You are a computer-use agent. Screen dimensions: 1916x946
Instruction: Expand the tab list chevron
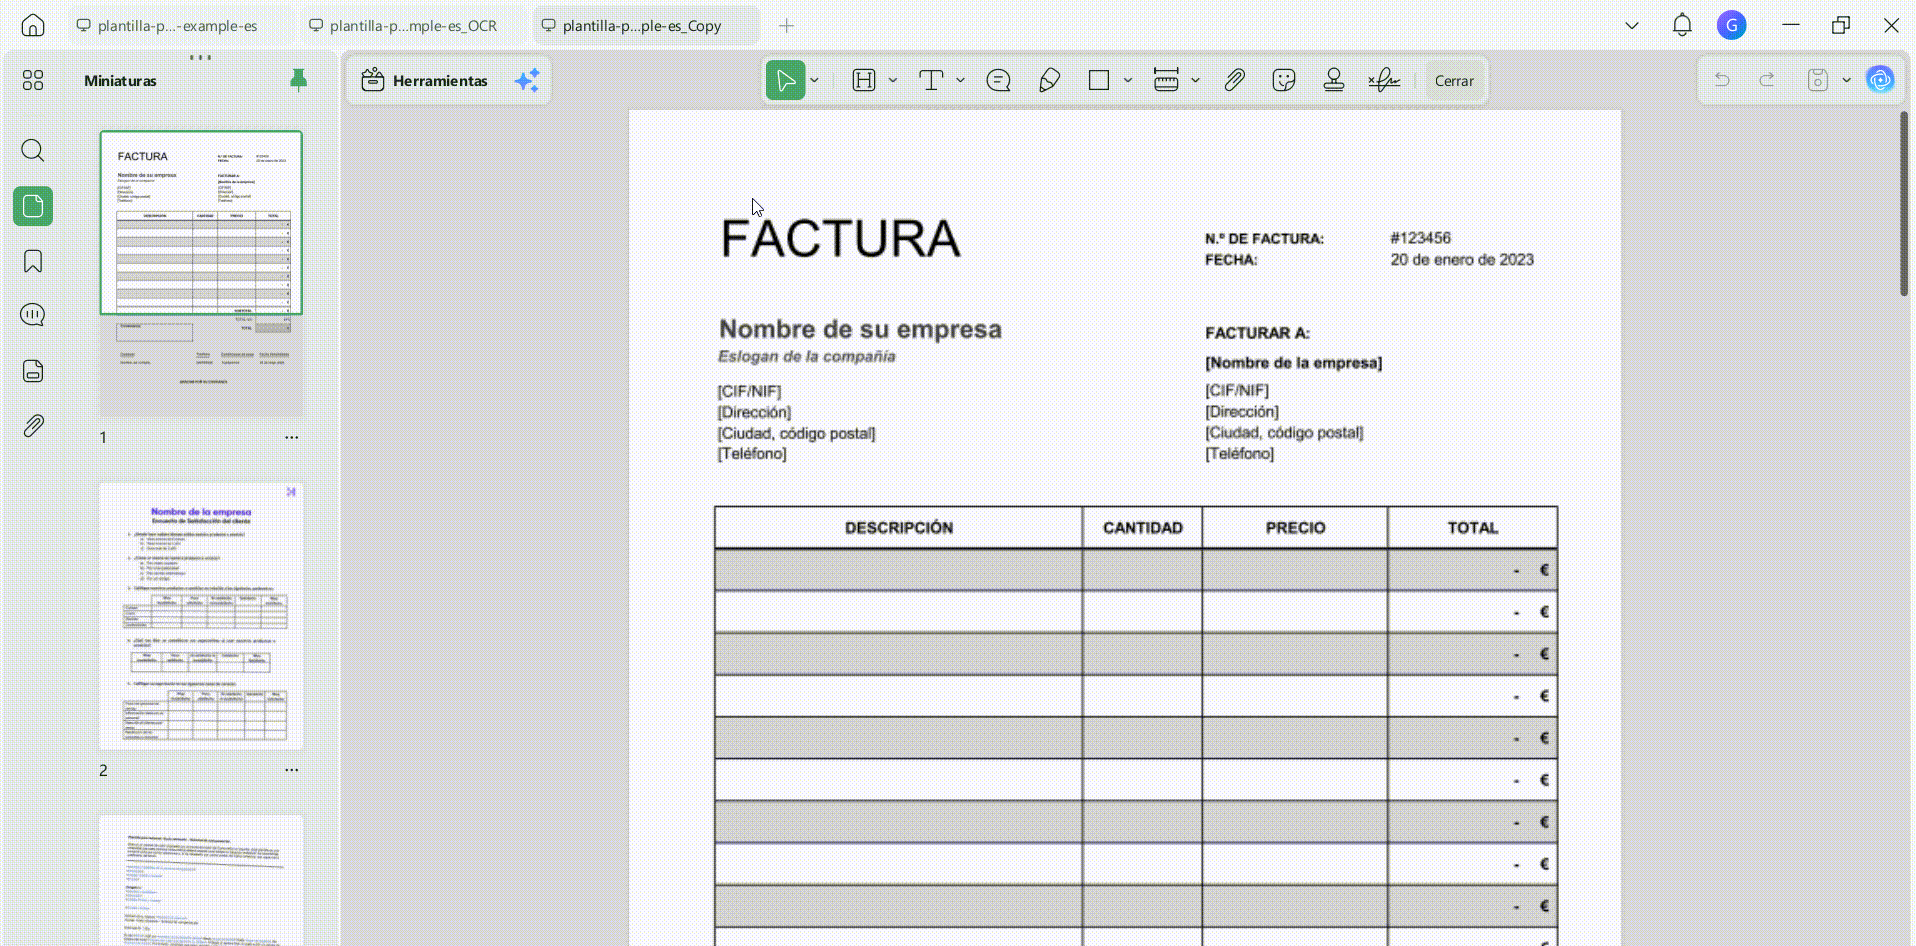pyautogui.click(x=1632, y=26)
